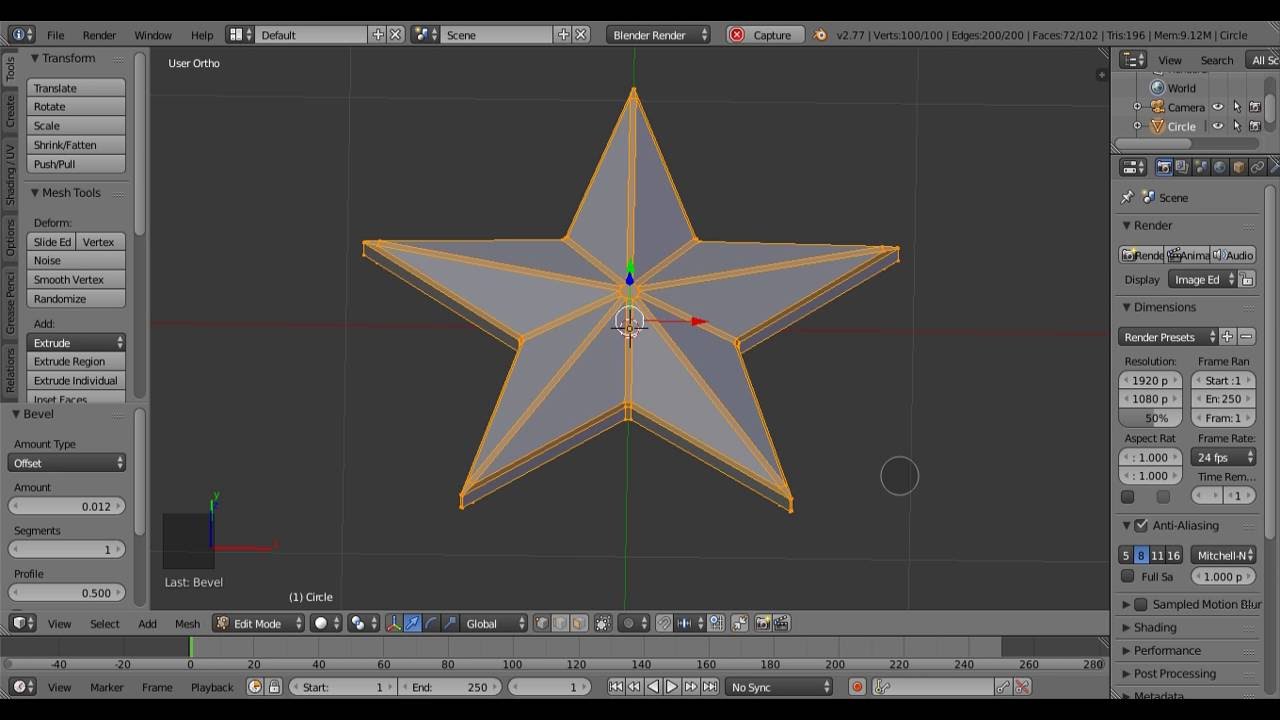The height and width of the screenshot is (720, 1280).
Task: Toggle Camera visibility eye in outliner
Action: coord(1218,107)
